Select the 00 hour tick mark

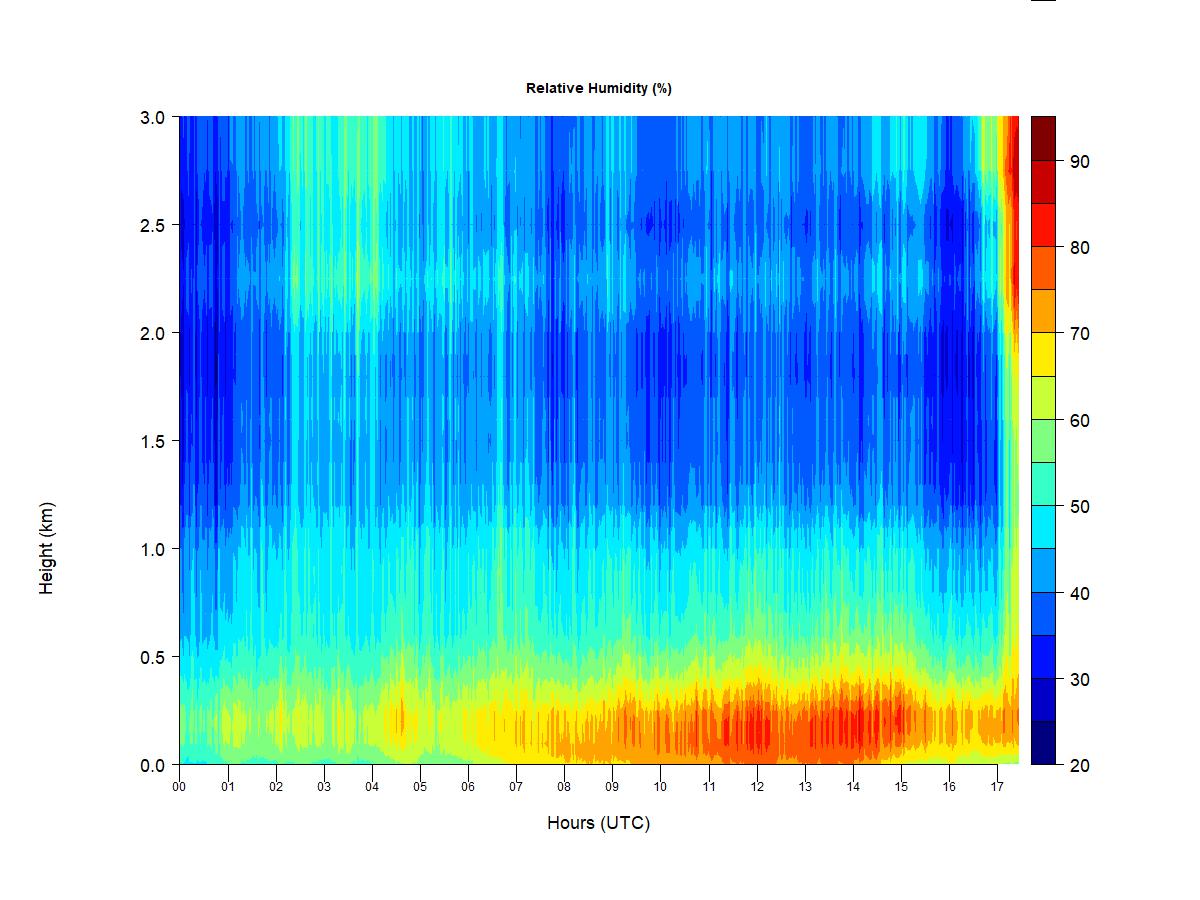pyautogui.click(x=180, y=787)
